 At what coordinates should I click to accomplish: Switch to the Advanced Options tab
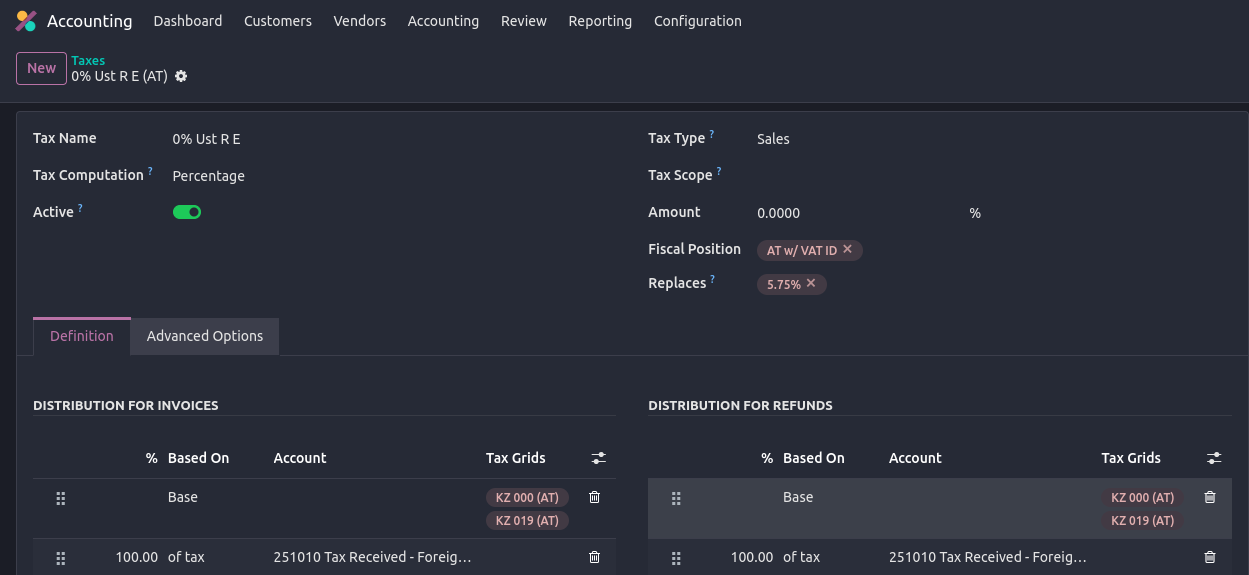click(205, 336)
